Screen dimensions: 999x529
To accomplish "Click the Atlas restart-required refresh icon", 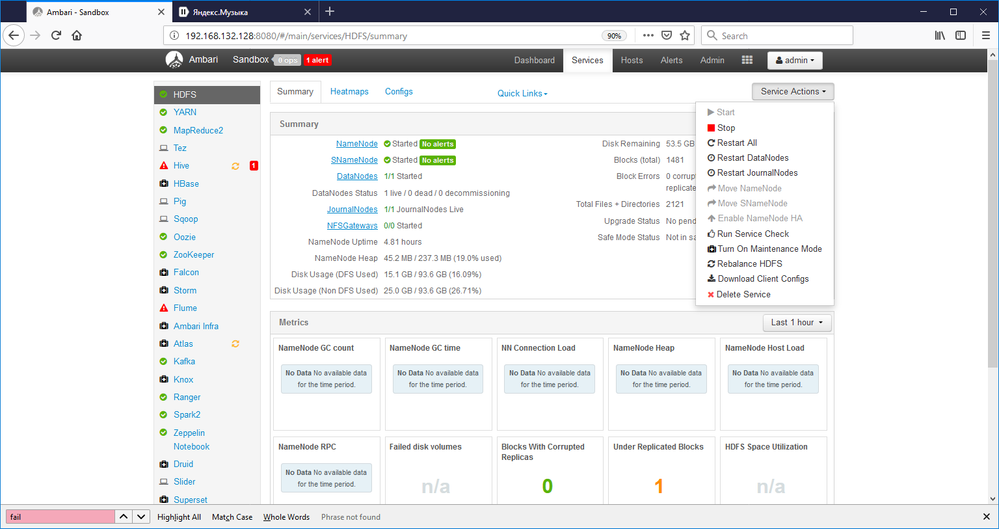I will pyautogui.click(x=235, y=344).
